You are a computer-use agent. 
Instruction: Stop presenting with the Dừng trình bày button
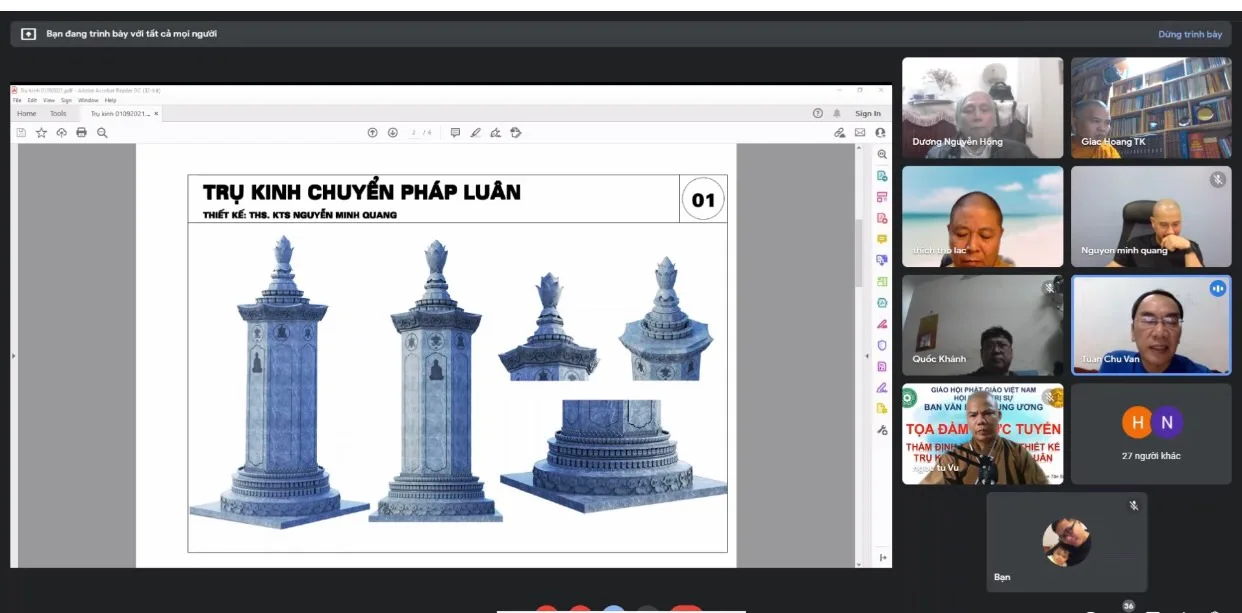(x=1190, y=34)
